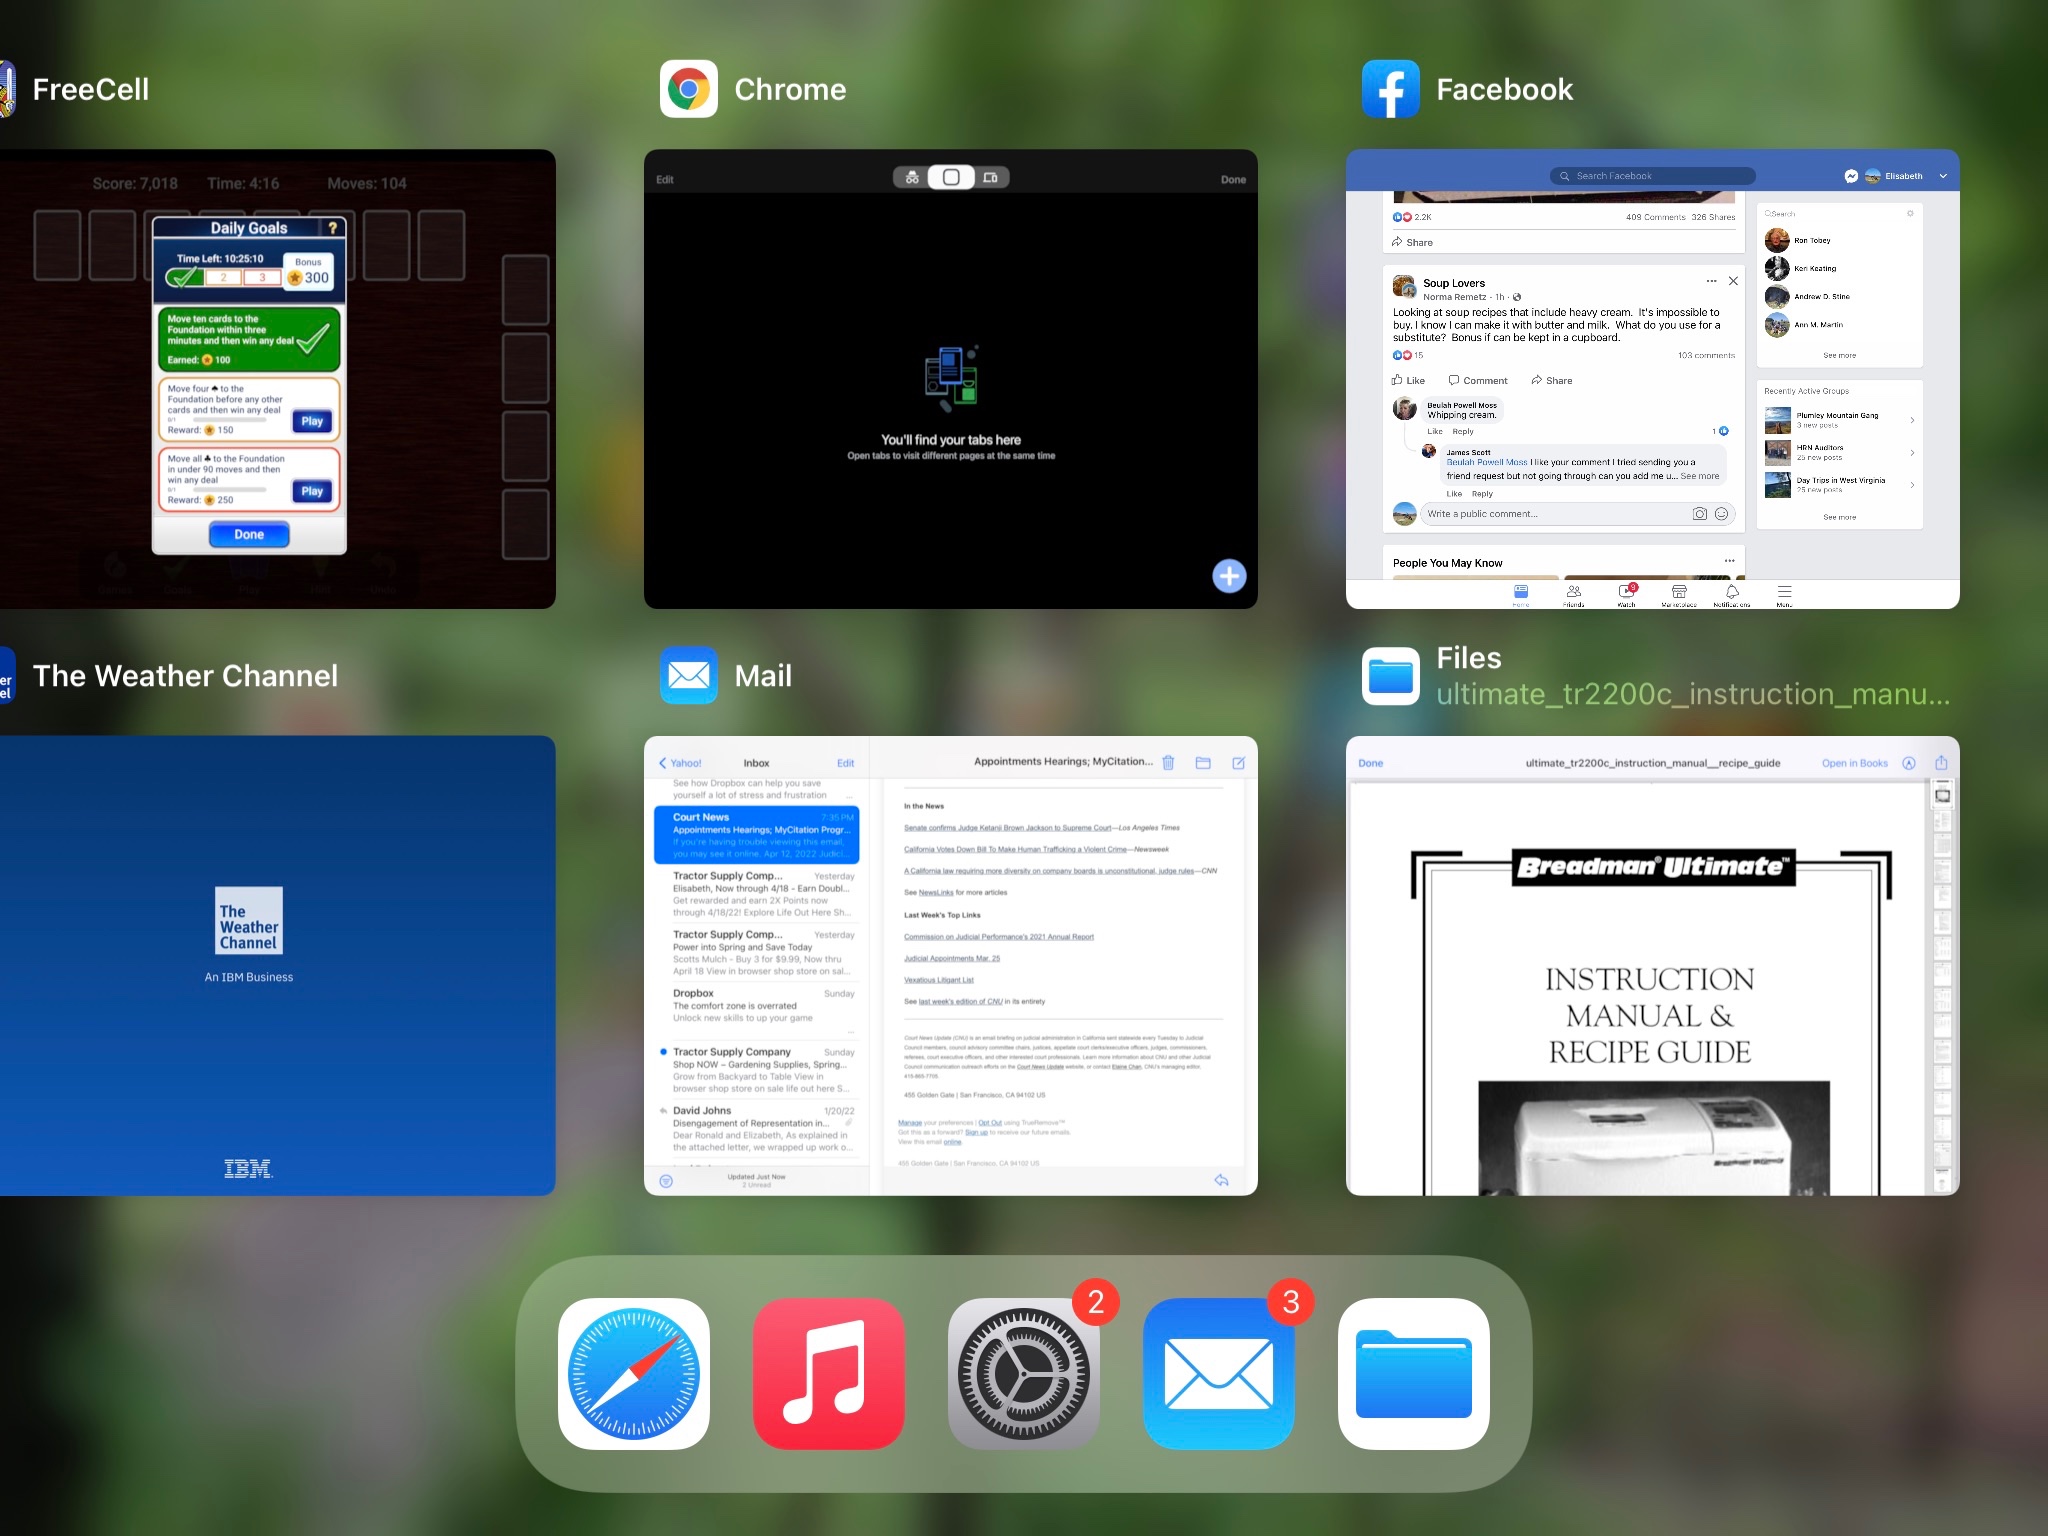Select Chrome regular tabs view toggle

tap(951, 178)
